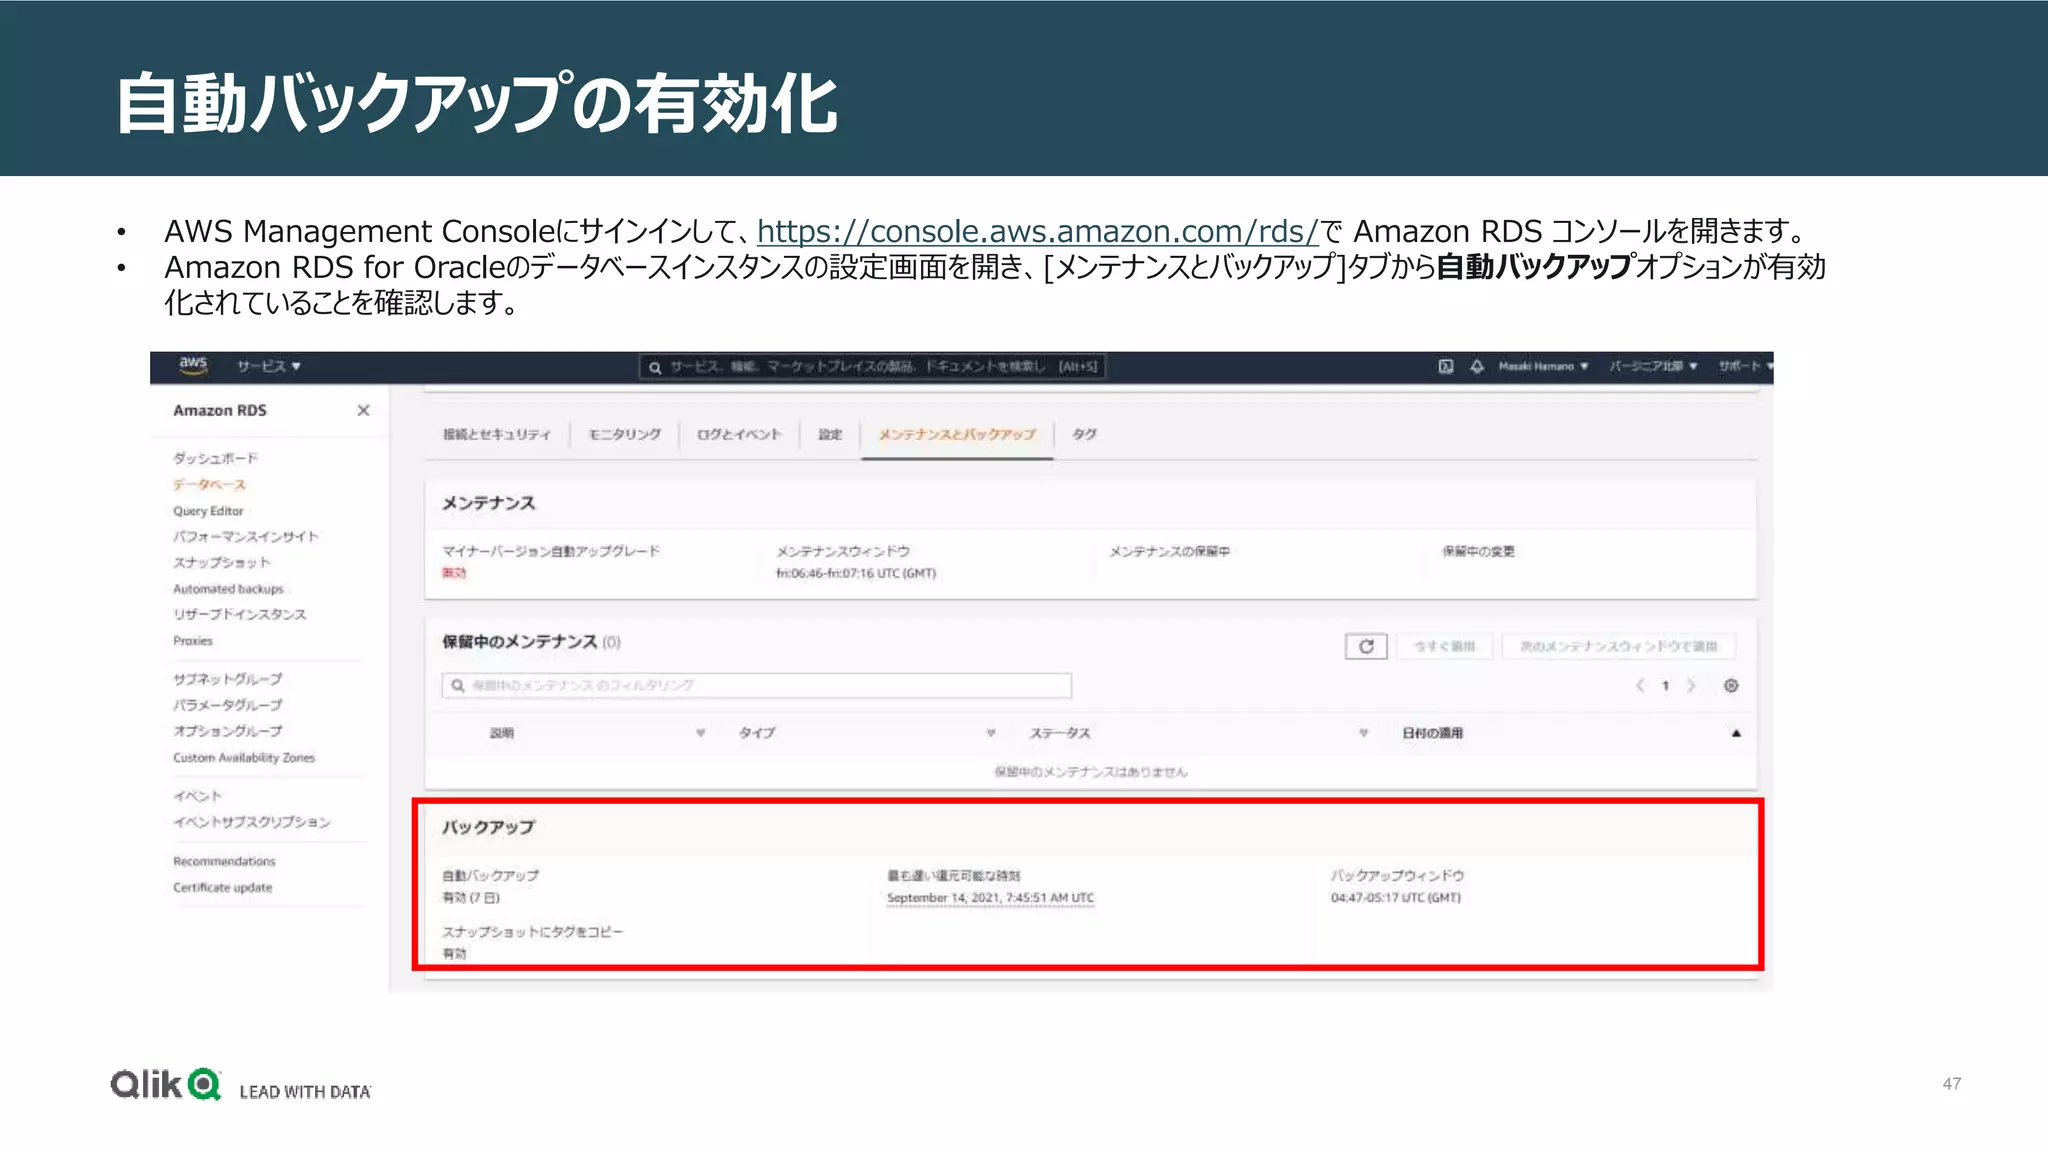
Task: Open イベントサブスクリプション in the sidebar
Action: pos(251,822)
